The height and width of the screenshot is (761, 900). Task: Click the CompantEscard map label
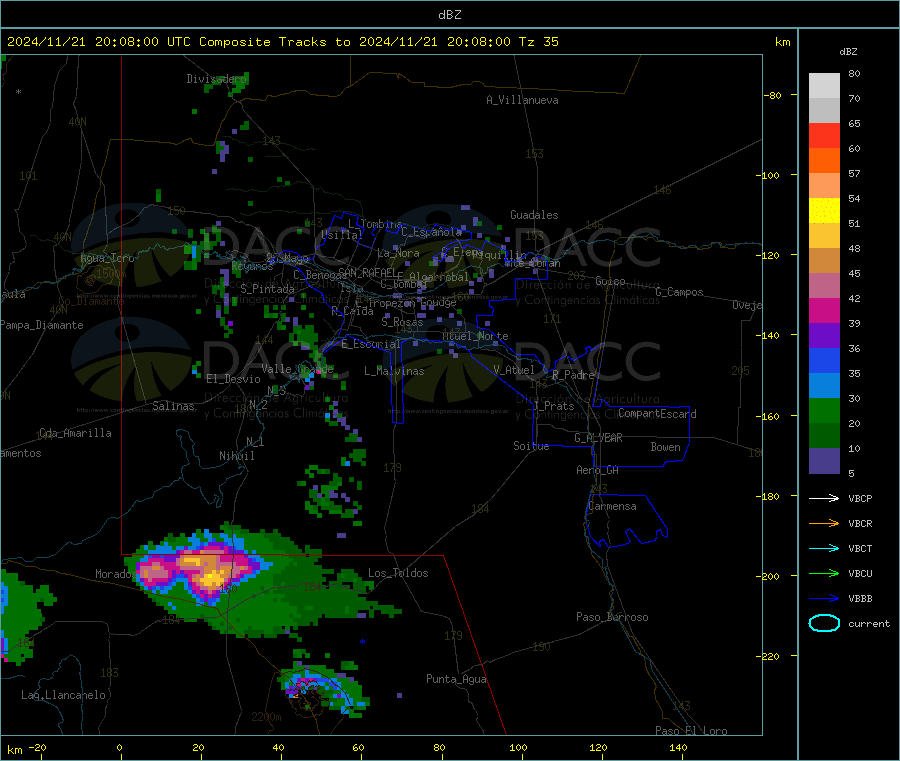click(x=657, y=413)
